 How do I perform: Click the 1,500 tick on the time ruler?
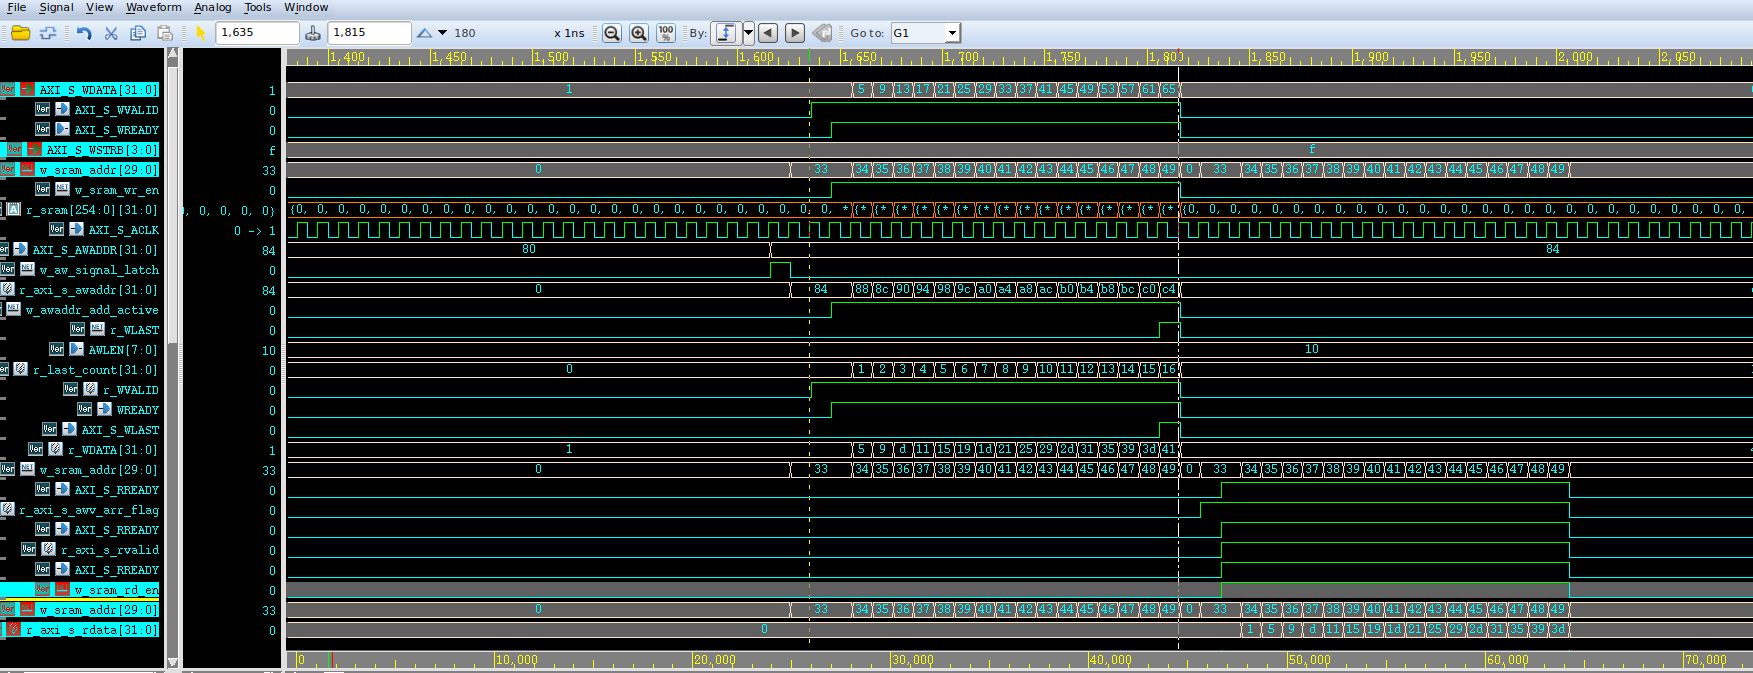pyautogui.click(x=551, y=57)
